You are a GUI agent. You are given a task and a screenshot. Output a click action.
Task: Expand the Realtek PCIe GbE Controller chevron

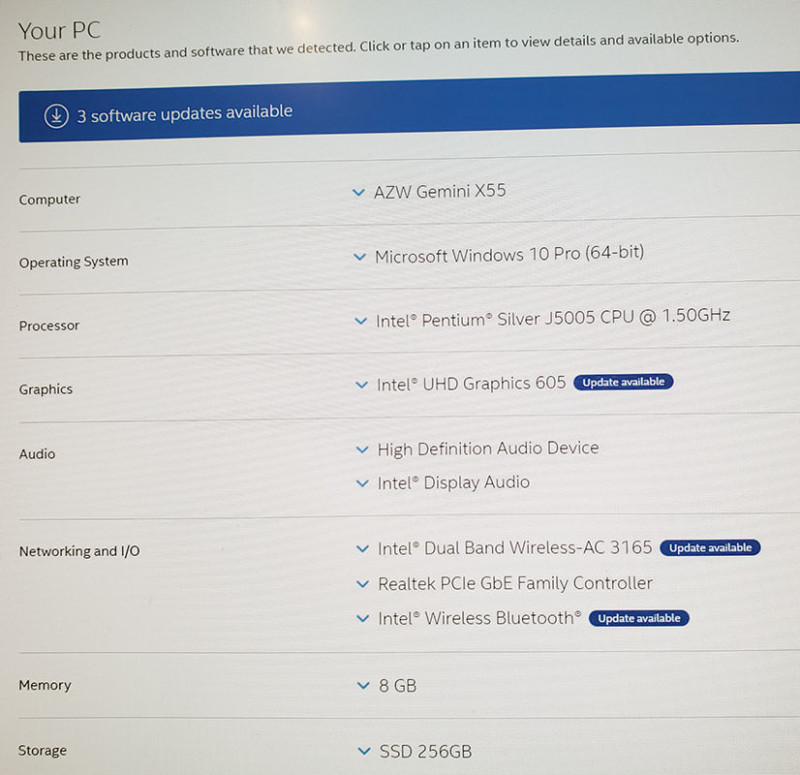point(363,584)
